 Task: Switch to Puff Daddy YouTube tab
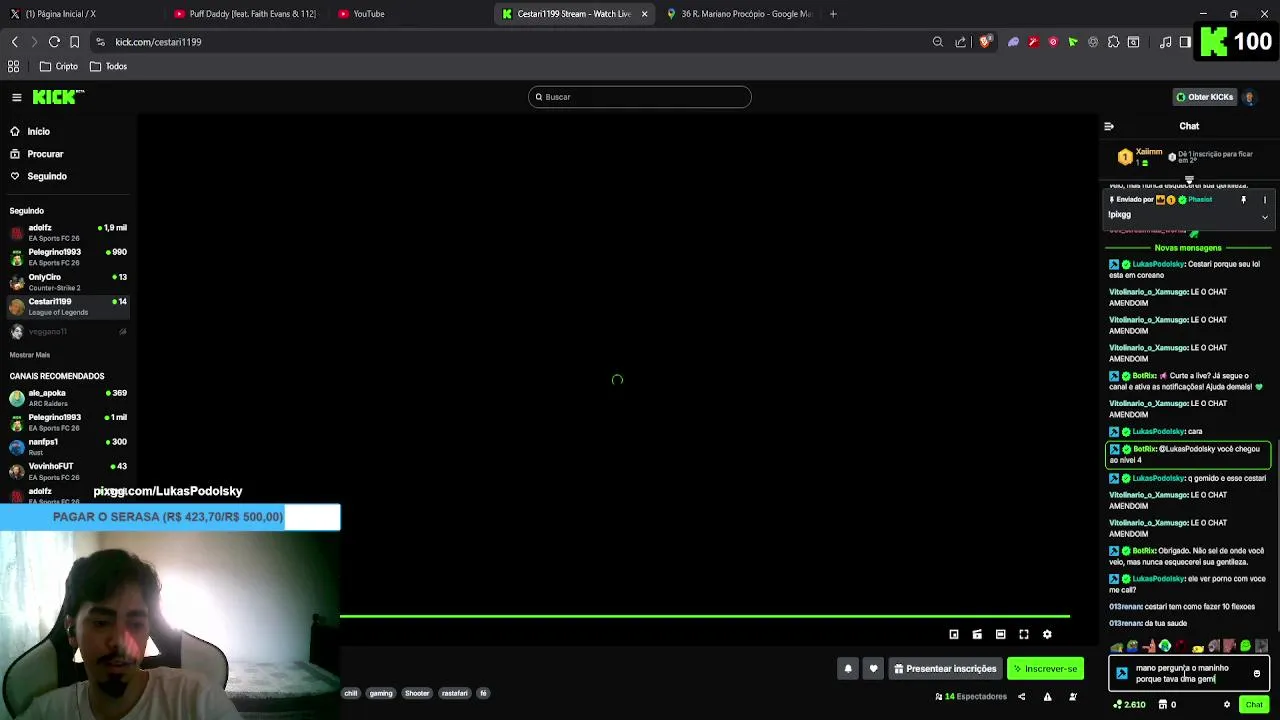245,14
